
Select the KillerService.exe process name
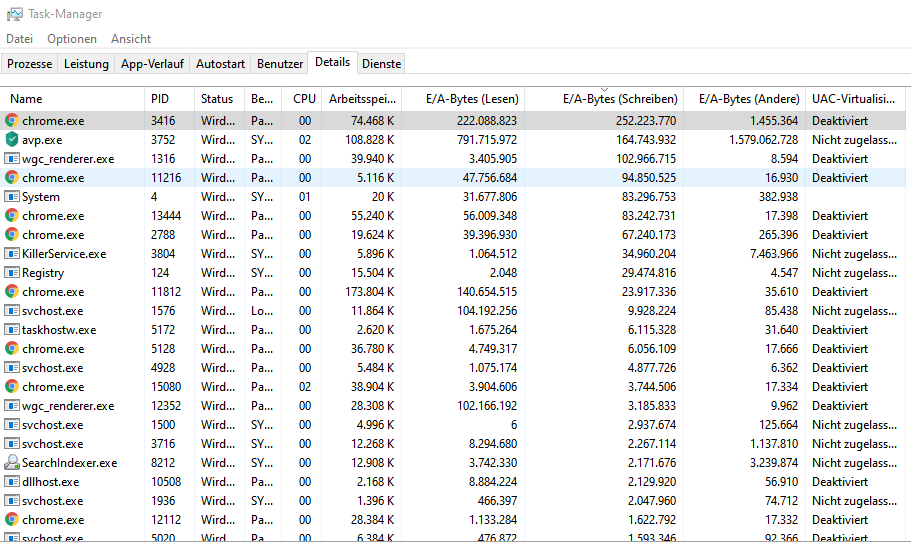pos(64,254)
